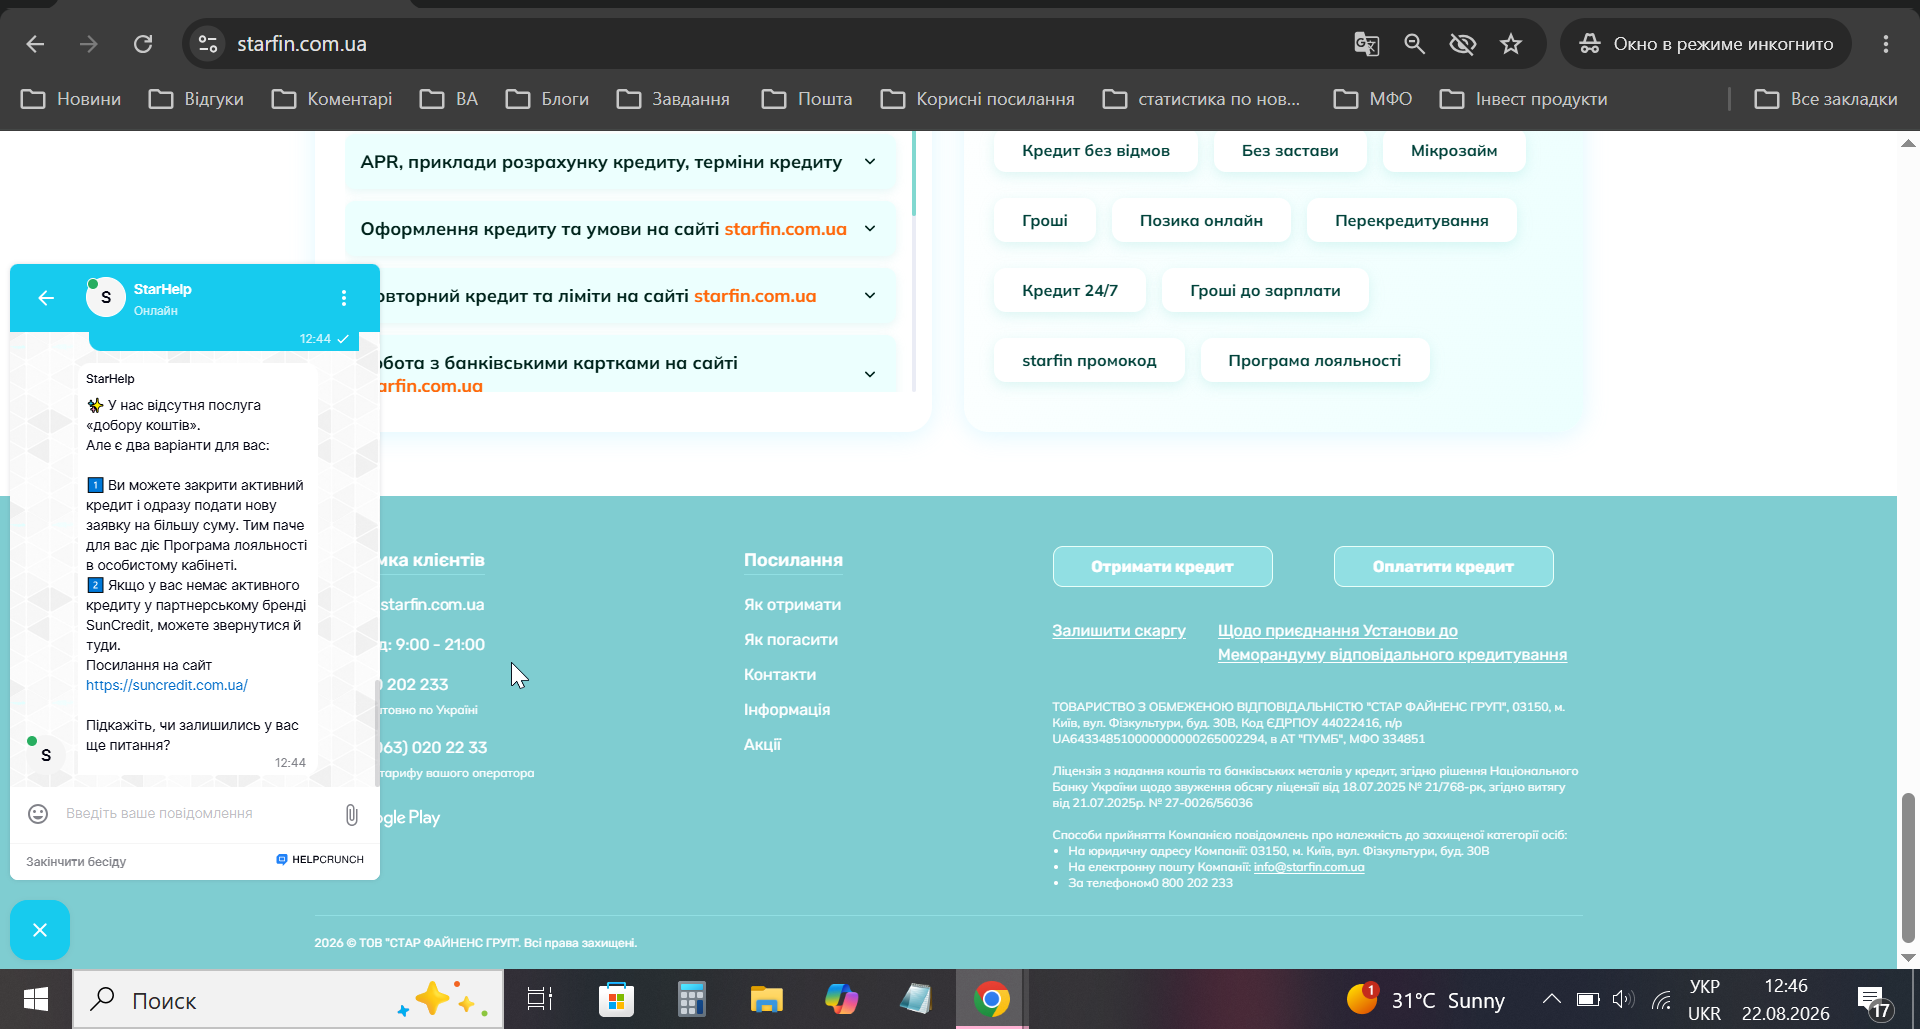
Task: Open the Chrome three-dot menu
Action: coord(1885,44)
